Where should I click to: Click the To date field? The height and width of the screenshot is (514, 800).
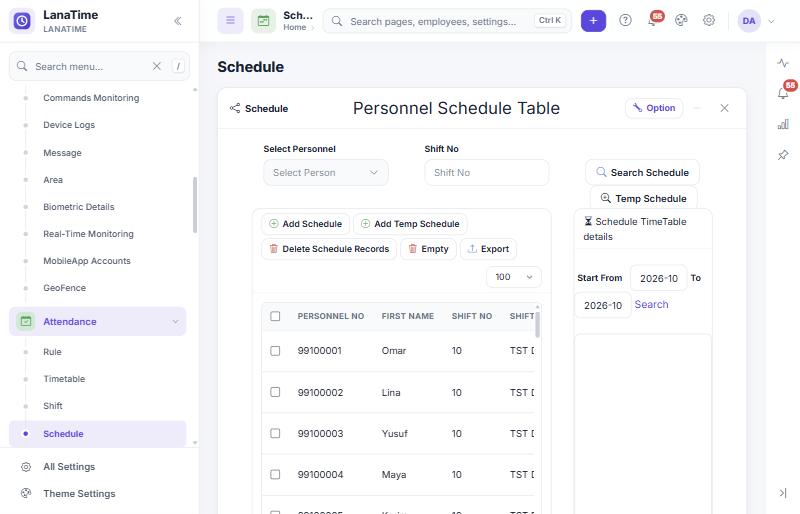(603, 305)
